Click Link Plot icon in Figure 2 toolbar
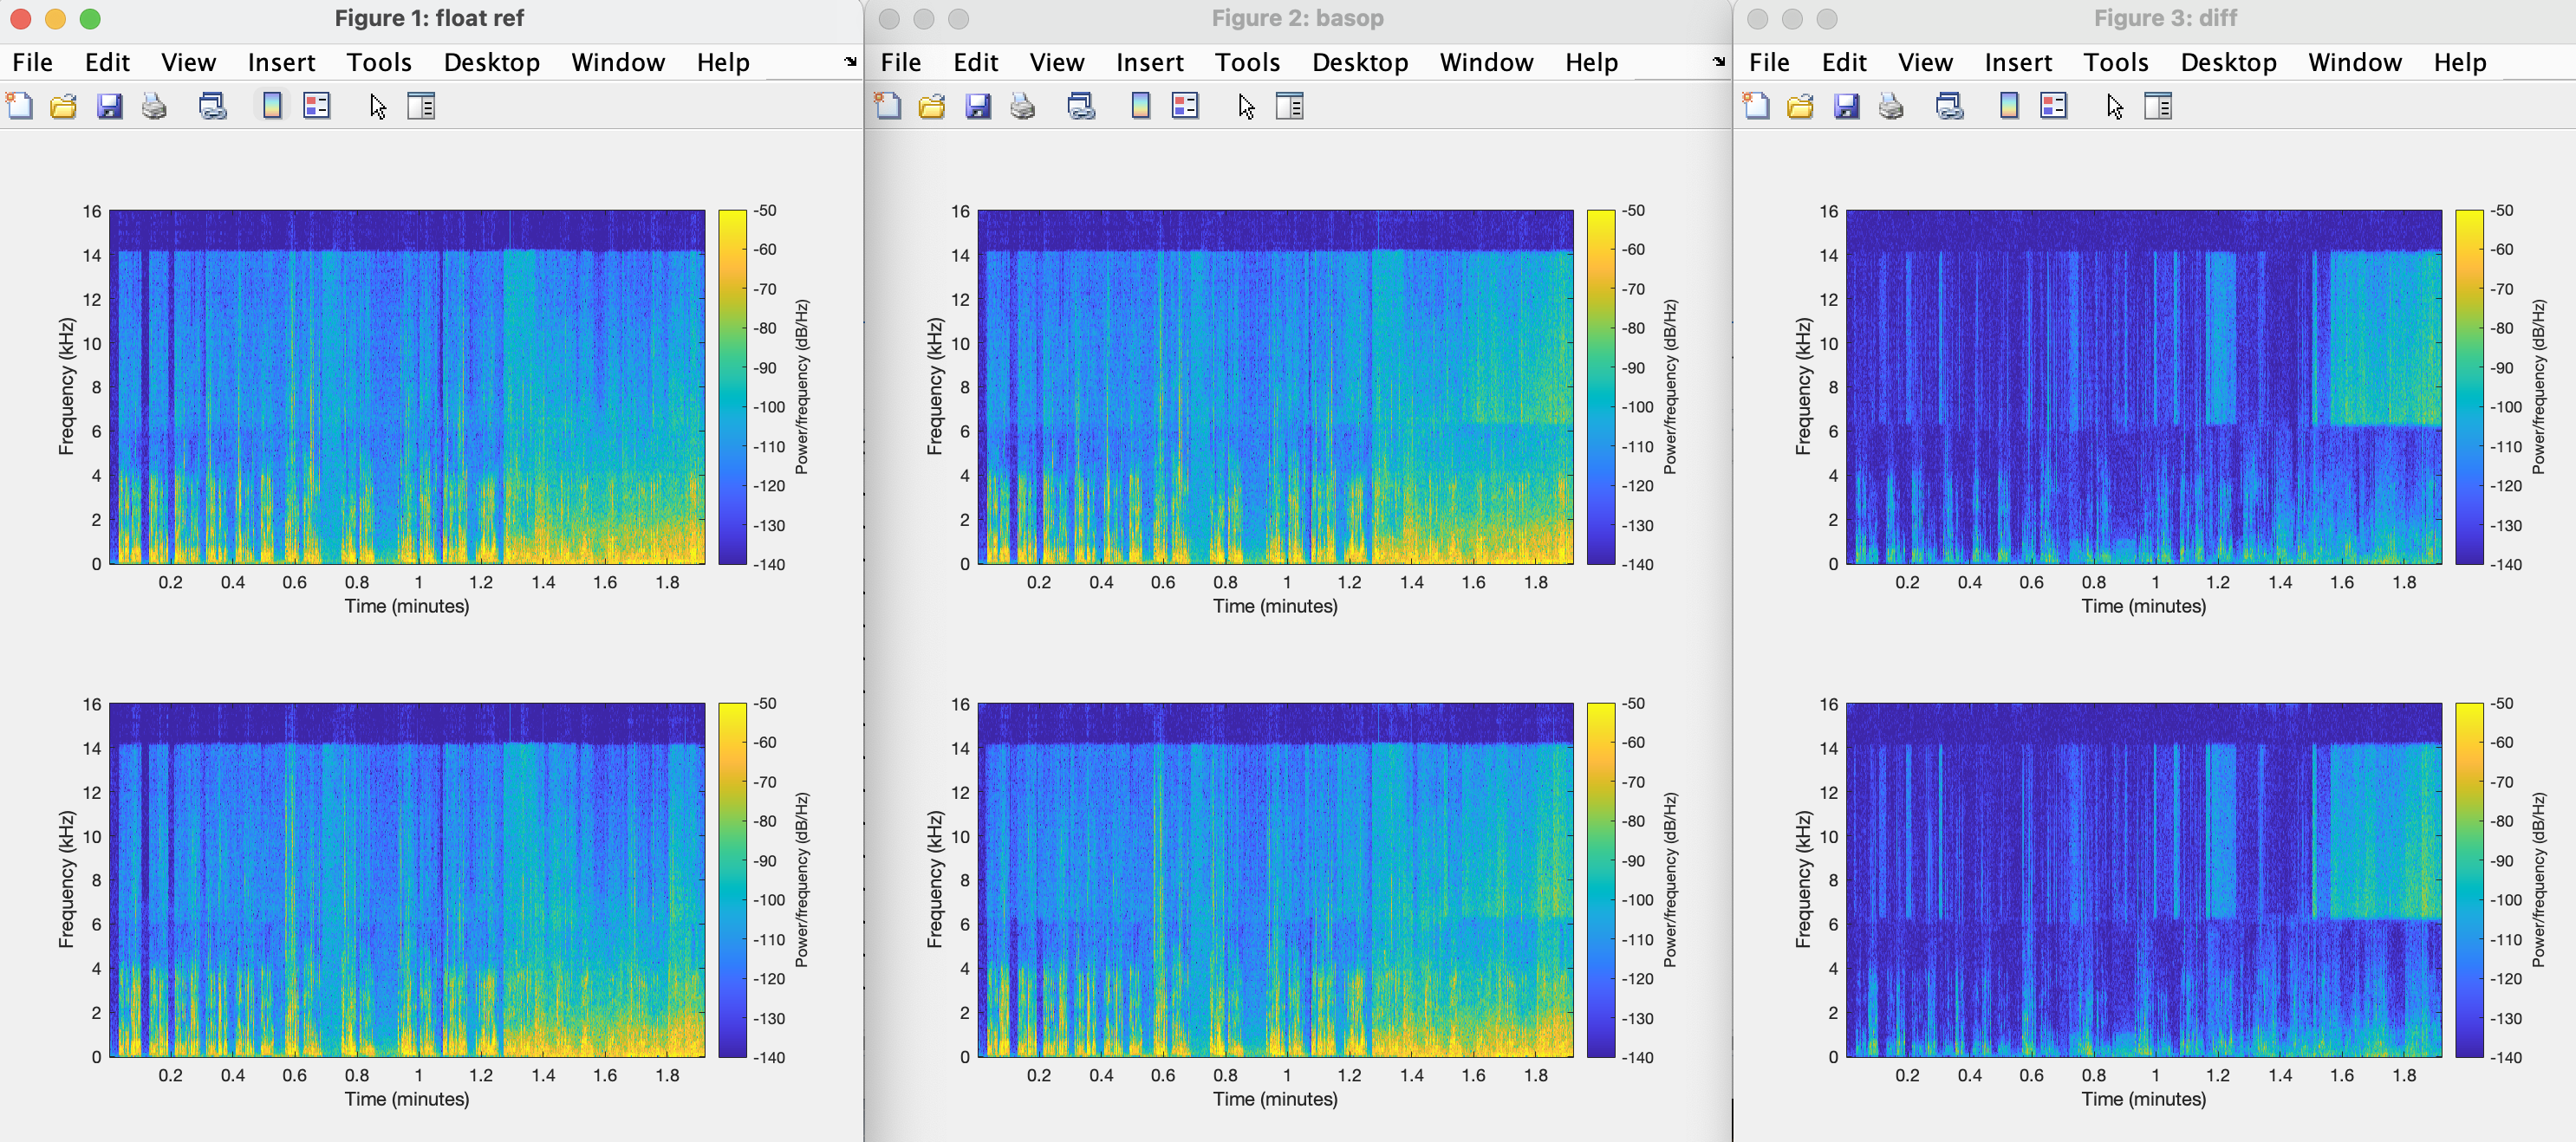 1081,106
